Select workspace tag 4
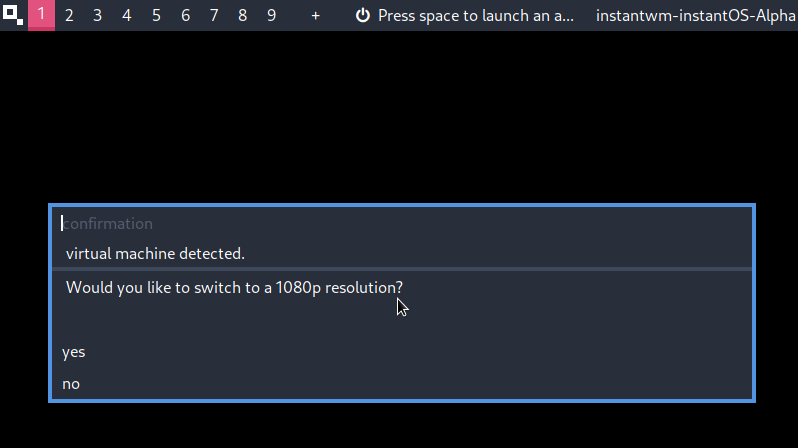The width and height of the screenshot is (798, 448). tap(127, 16)
